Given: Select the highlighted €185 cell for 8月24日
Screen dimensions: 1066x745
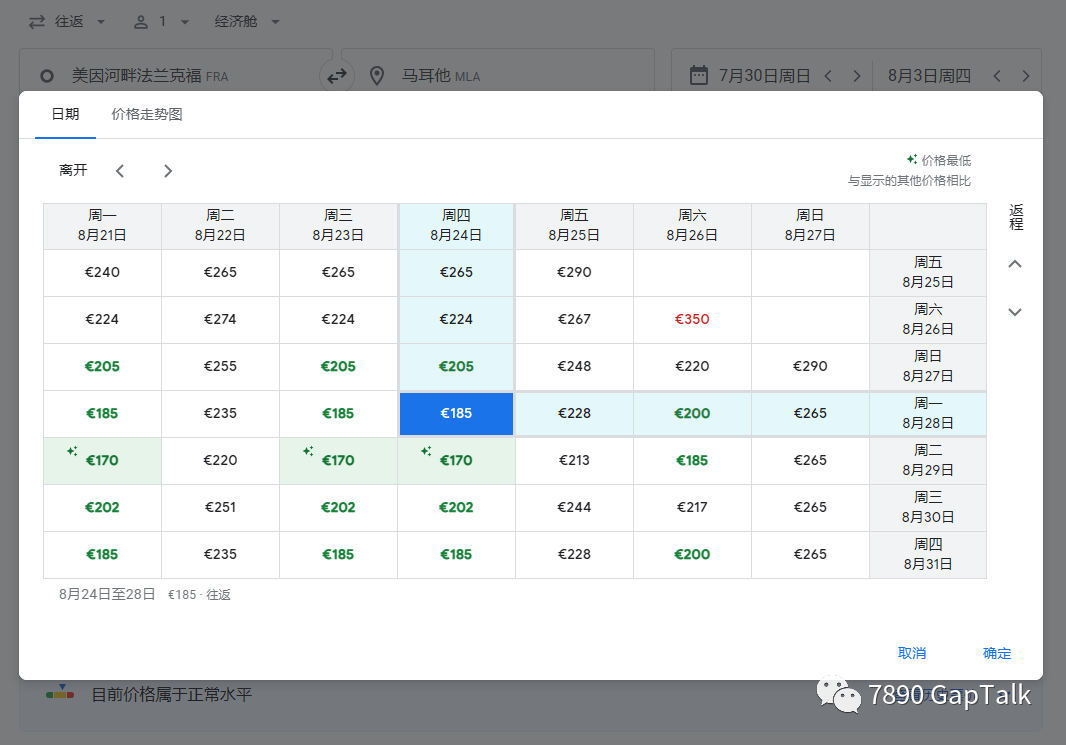Looking at the screenshot, I should [456, 413].
